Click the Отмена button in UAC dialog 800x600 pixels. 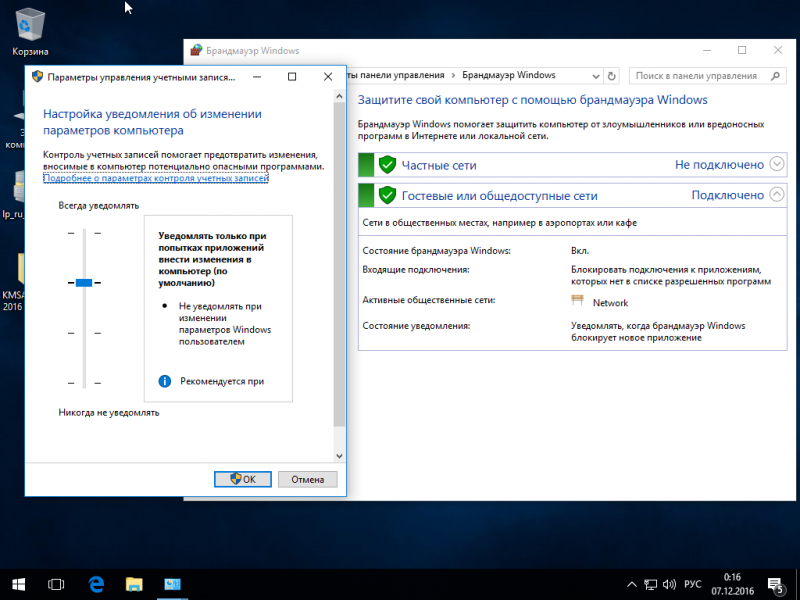(x=308, y=479)
